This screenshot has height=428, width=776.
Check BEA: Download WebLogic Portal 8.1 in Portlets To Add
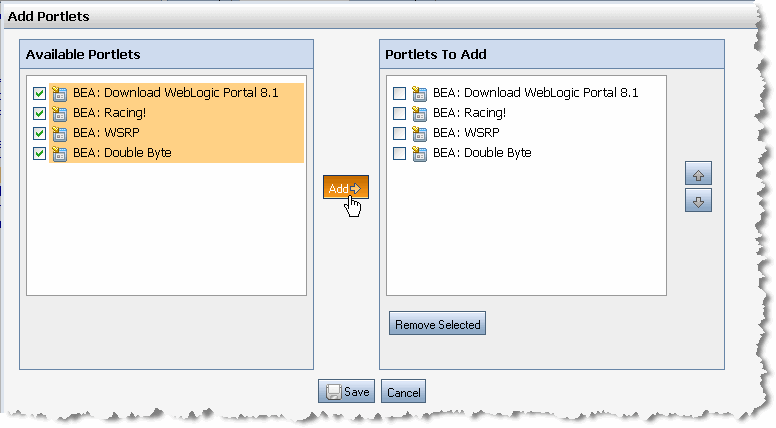tap(399, 93)
